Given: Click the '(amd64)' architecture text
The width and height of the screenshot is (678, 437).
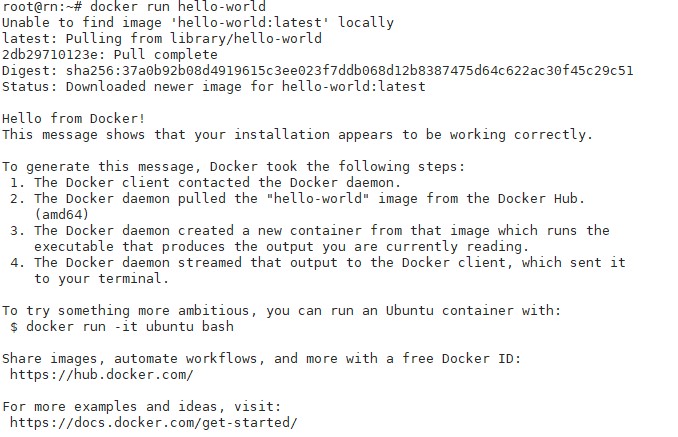Looking at the screenshot, I should [62, 215].
